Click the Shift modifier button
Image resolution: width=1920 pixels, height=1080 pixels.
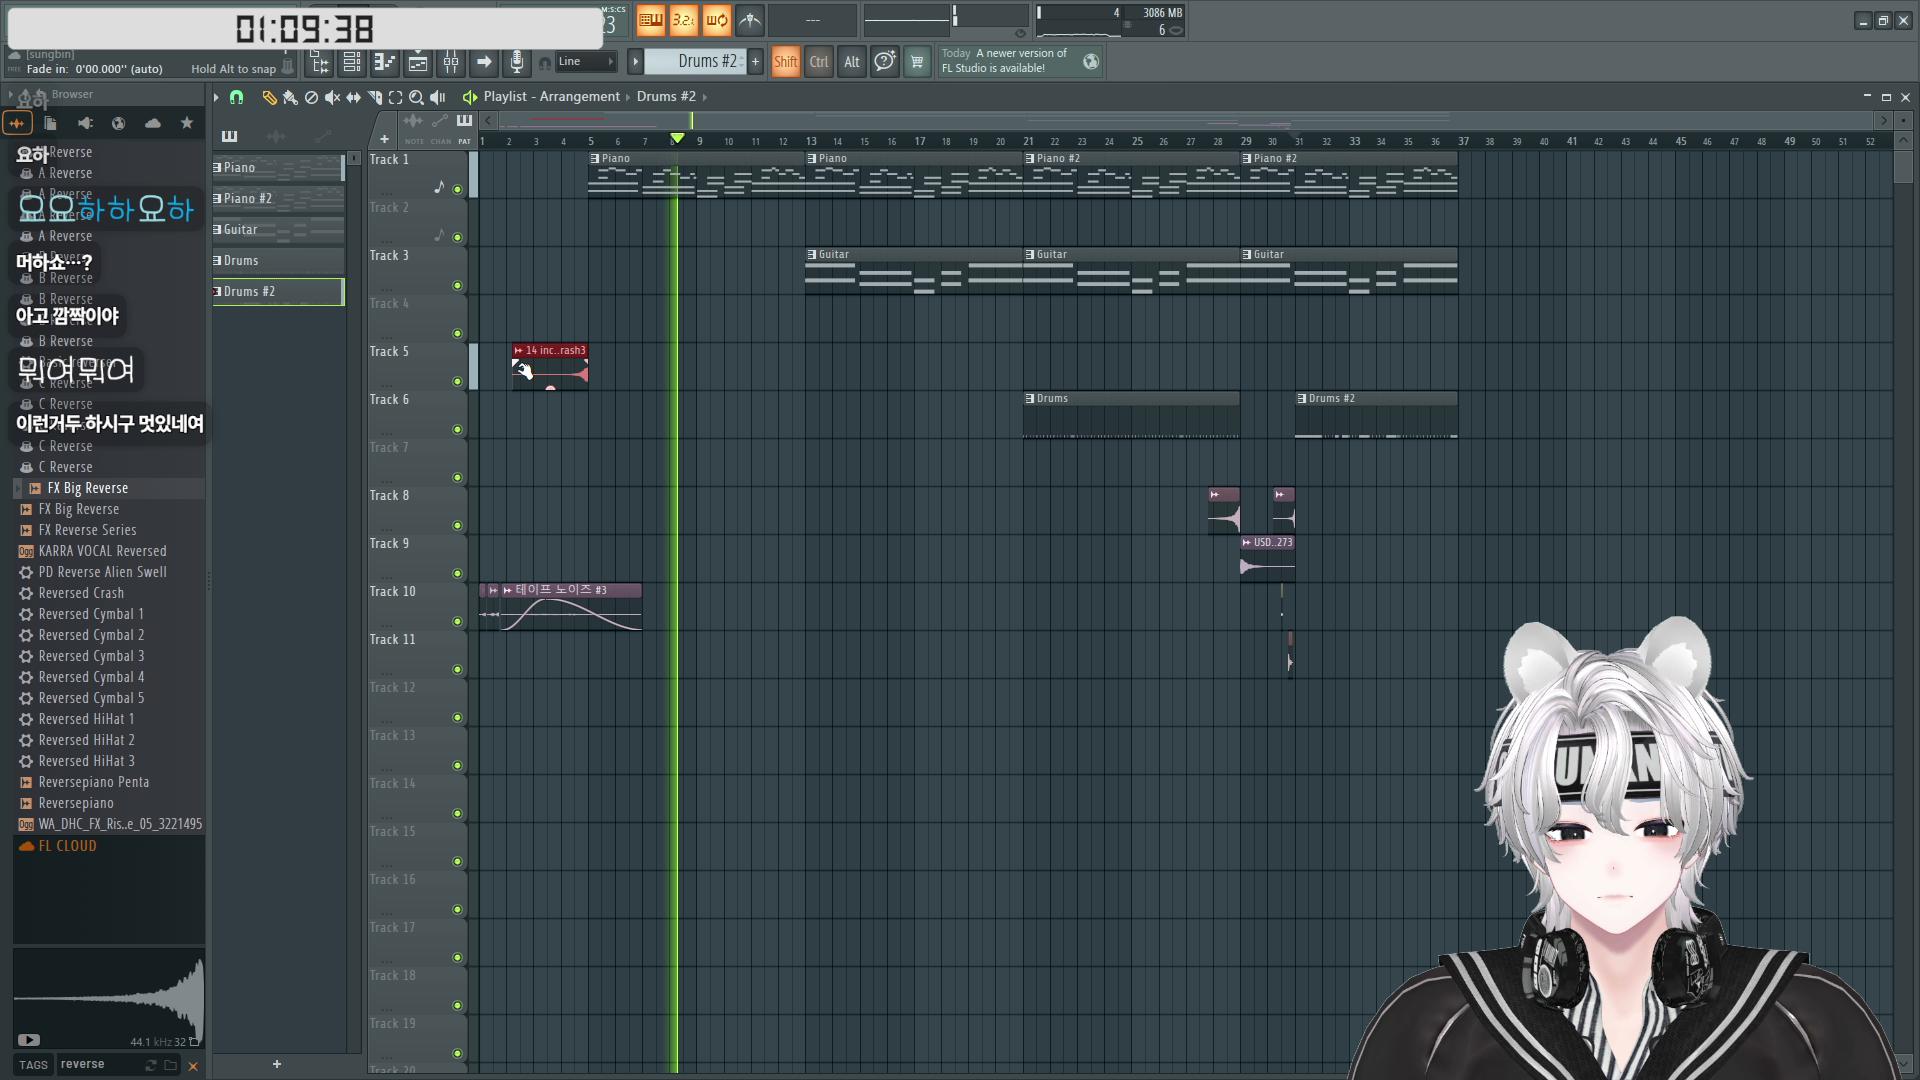[x=786, y=62]
